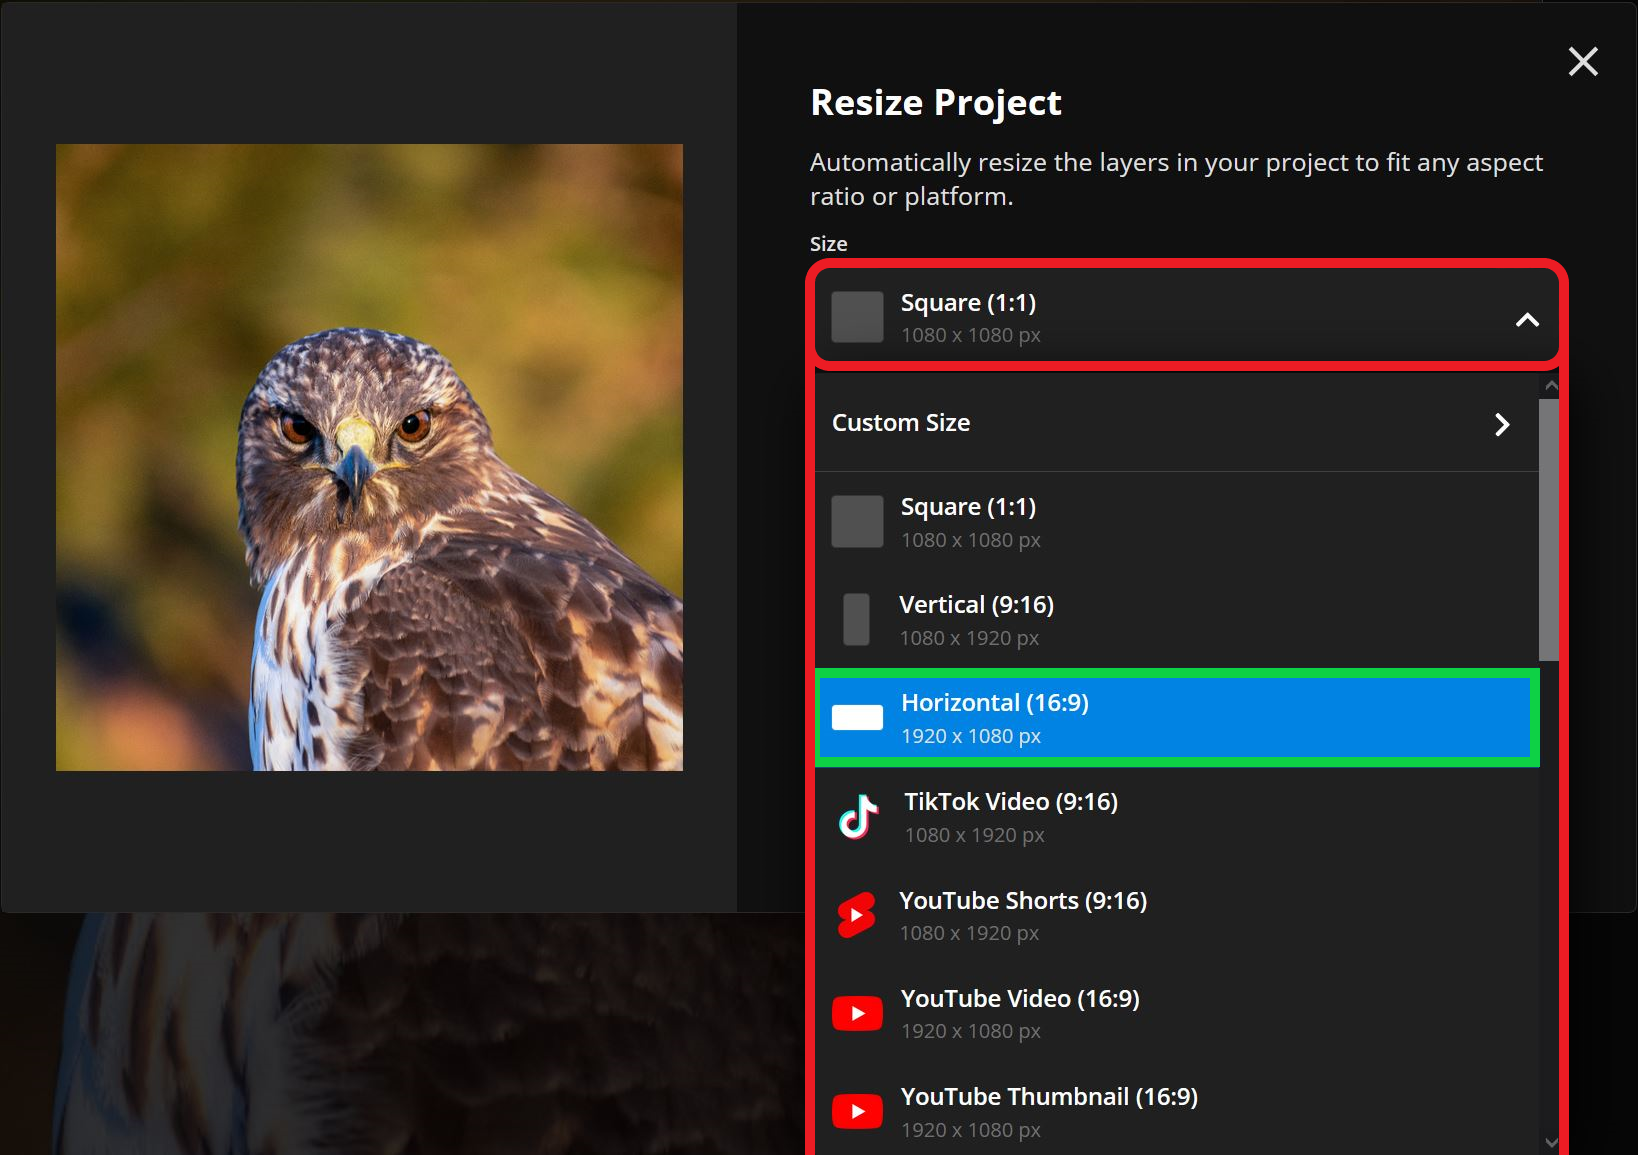Collapse the Size dropdown using the chevron
This screenshot has height=1155, width=1638.
1527,322
